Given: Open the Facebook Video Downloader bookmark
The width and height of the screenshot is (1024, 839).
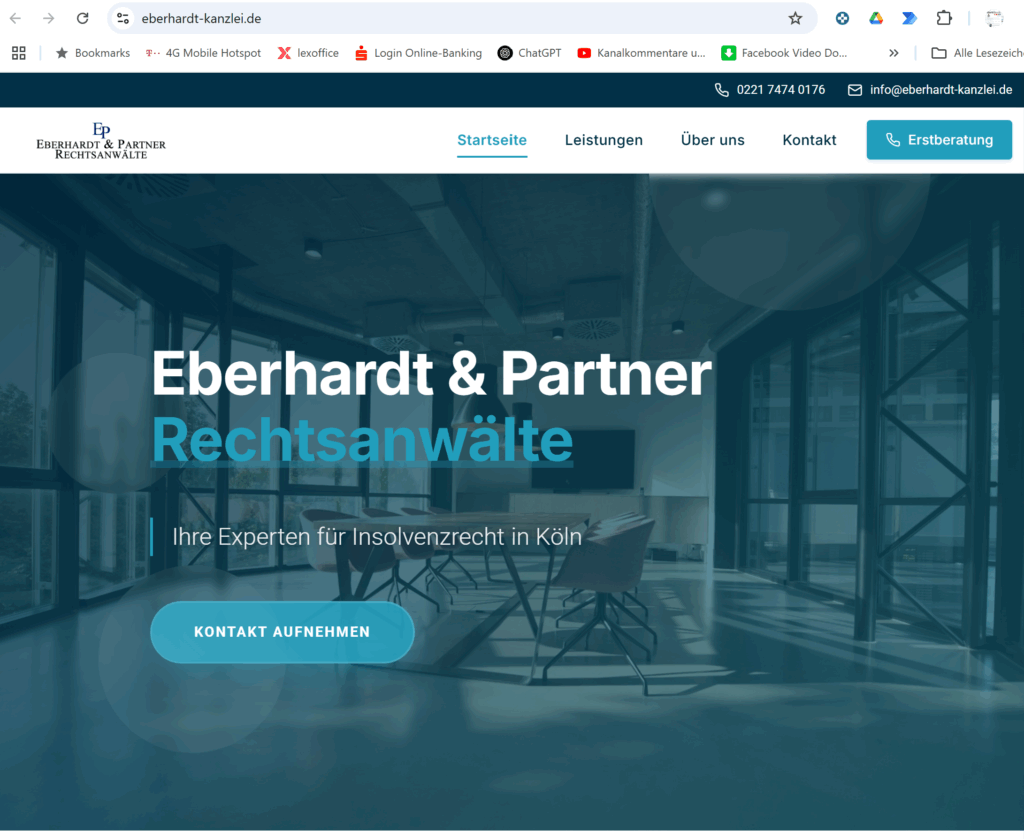Looking at the screenshot, I should pyautogui.click(x=784, y=53).
